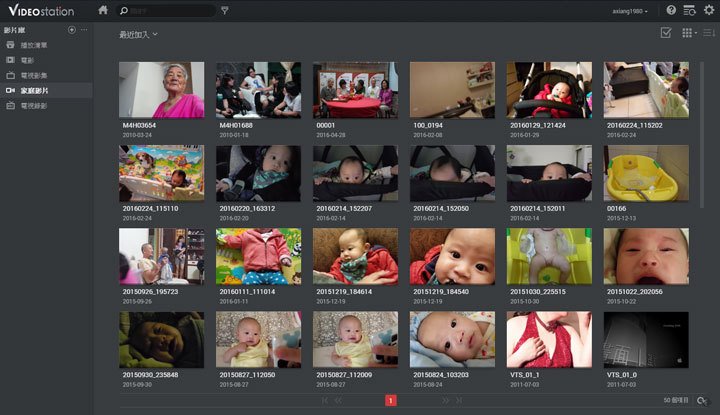This screenshot has height=415, width=720.
Task: Open video thumbnail M4H03654
Action: click(x=161, y=90)
